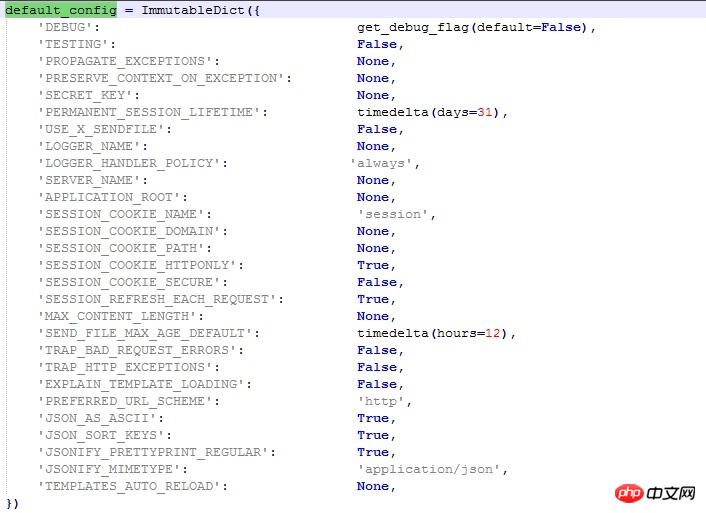This screenshot has width=706, height=513.
Task: Click the 'http' string value
Action: [381, 401]
